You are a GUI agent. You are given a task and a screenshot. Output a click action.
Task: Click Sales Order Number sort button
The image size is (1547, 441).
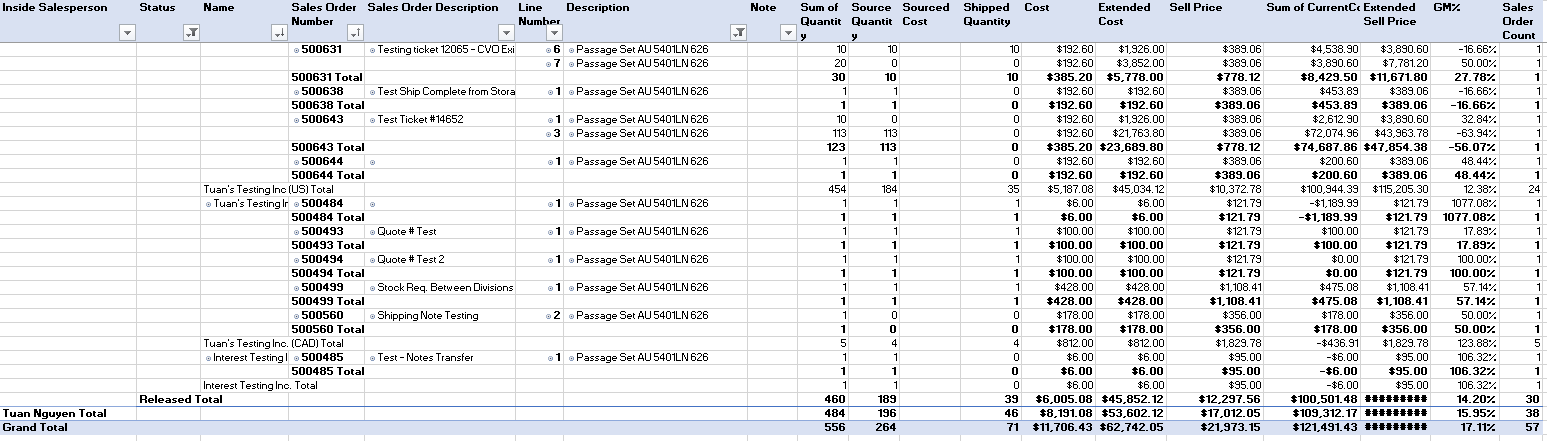(354, 33)
